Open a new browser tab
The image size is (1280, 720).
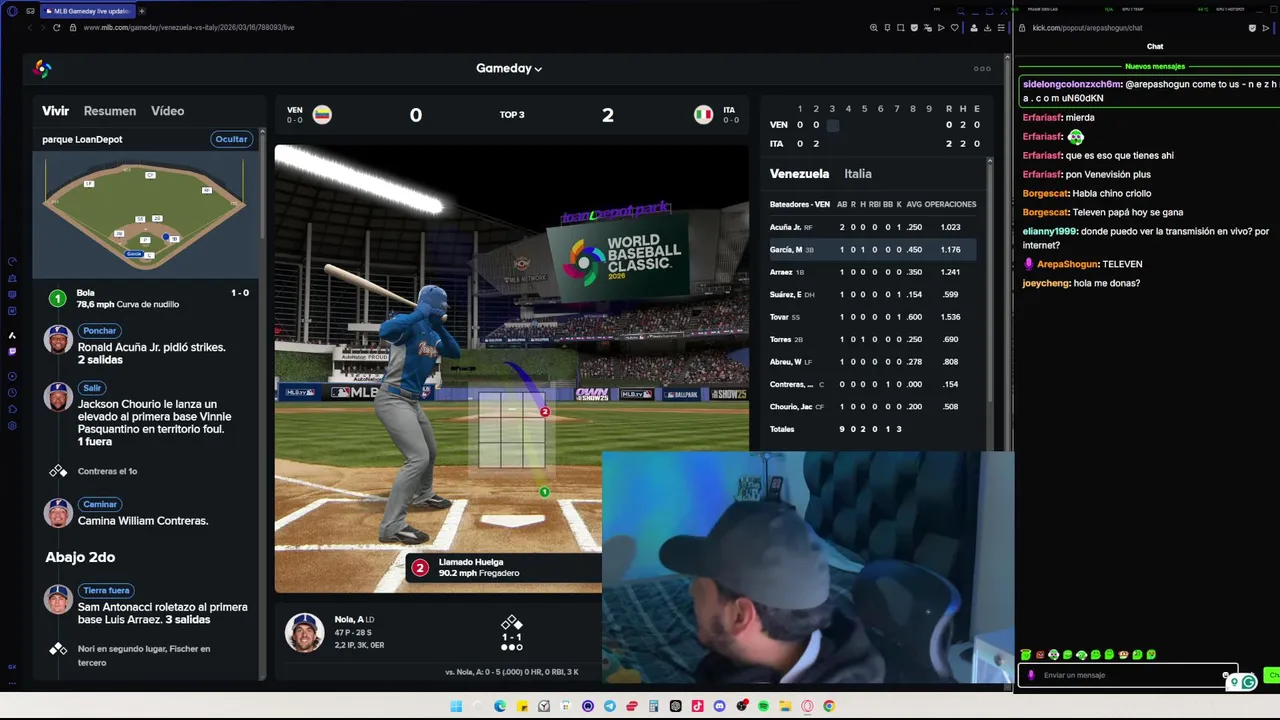pyautogui.click(x=142, y=11)
